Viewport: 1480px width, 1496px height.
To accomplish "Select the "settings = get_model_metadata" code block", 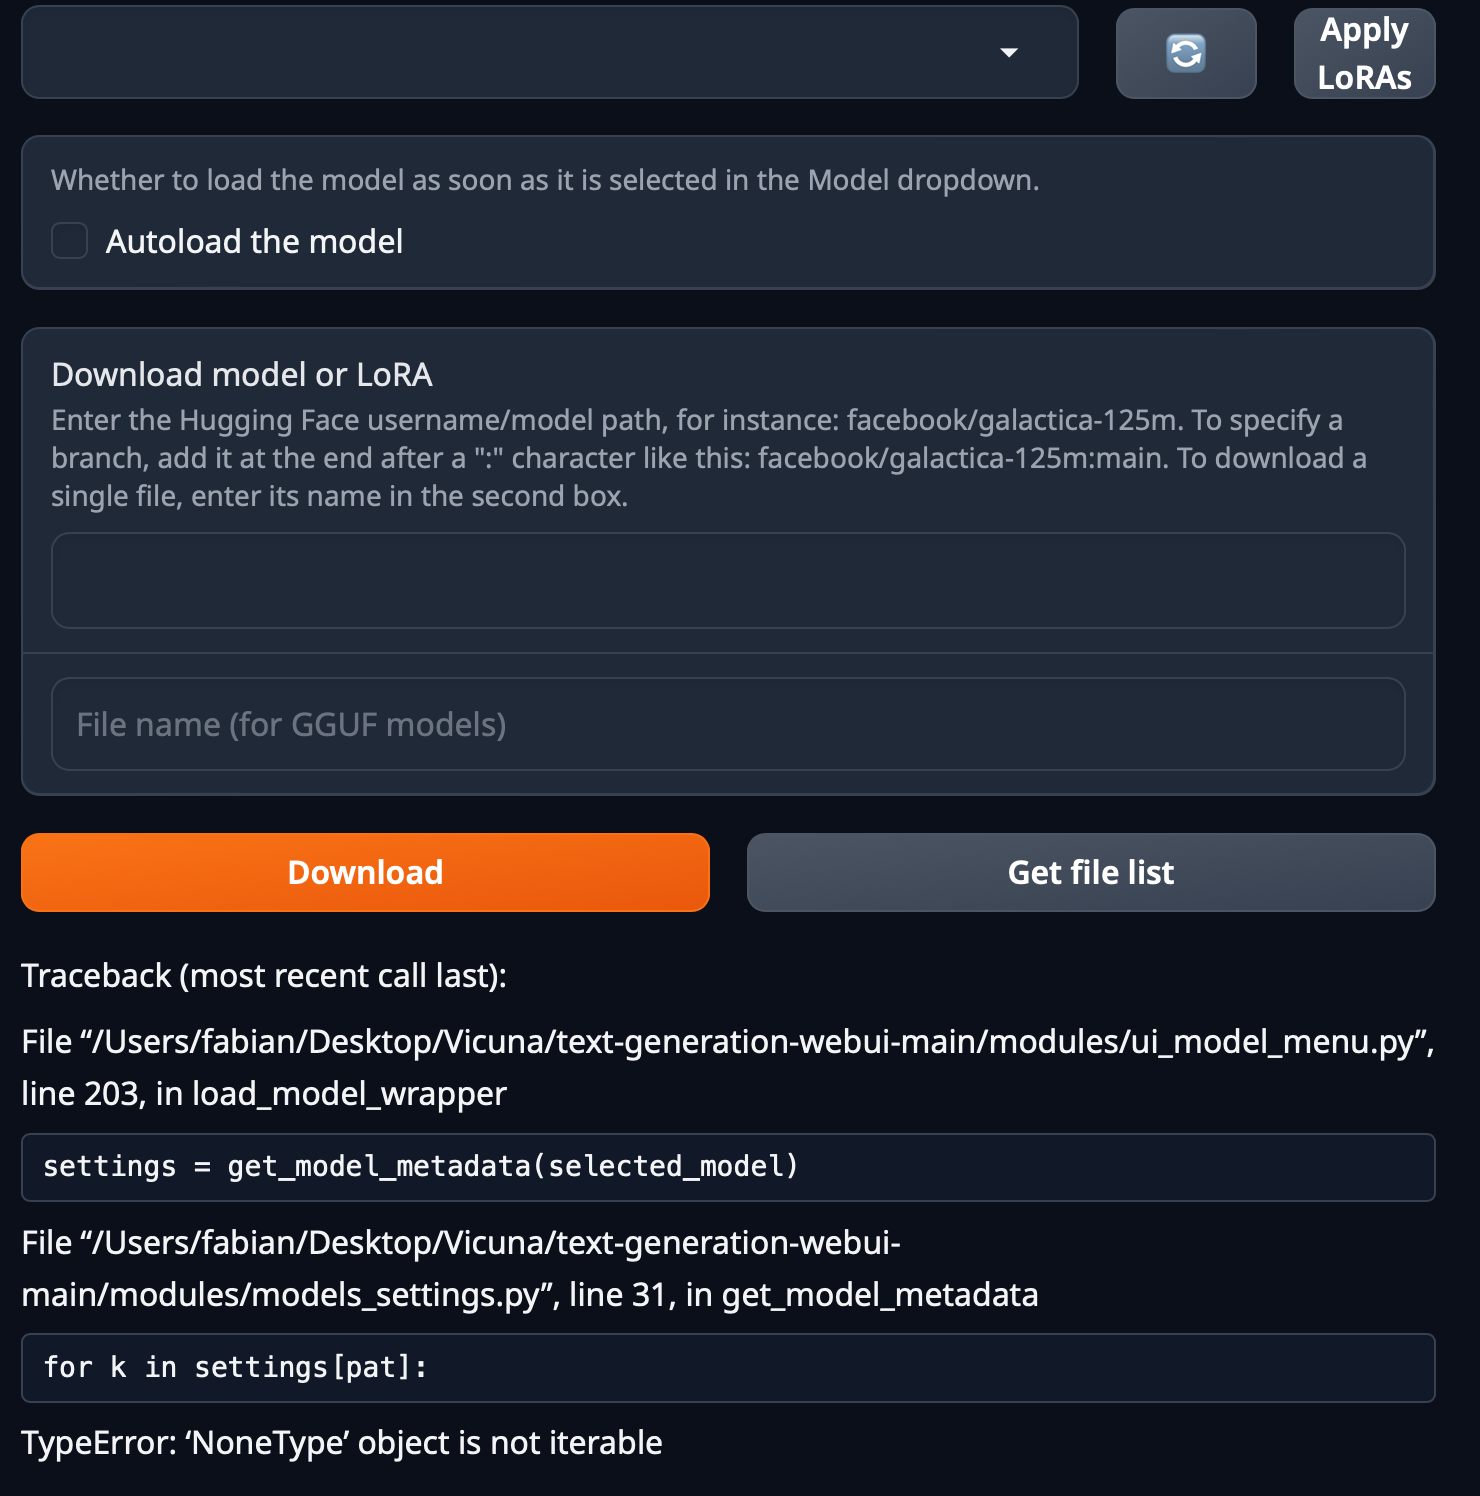I will (728, 1167).
